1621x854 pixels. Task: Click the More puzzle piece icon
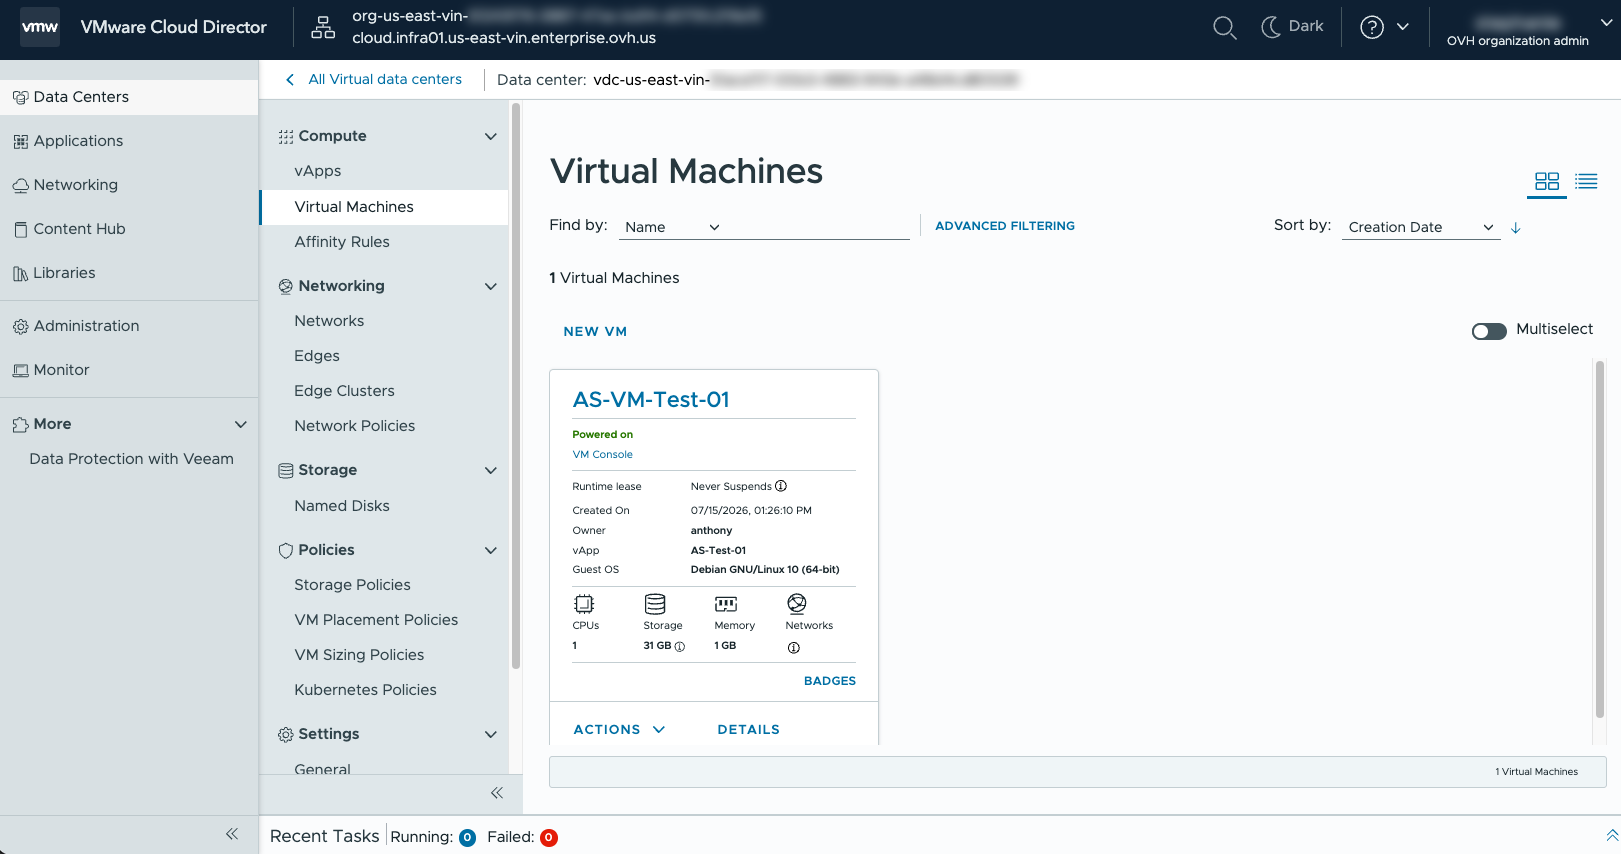[x=20, y=425]
